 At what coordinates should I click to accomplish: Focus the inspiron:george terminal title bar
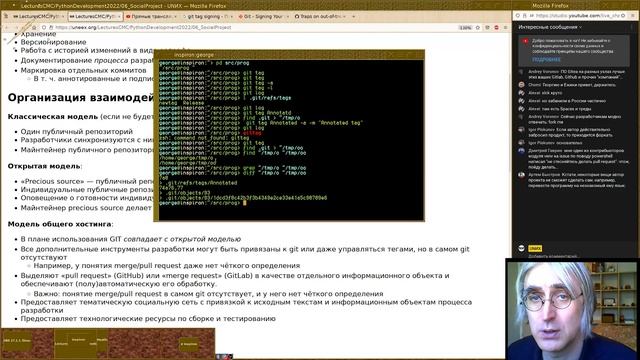tap(289, 55)
